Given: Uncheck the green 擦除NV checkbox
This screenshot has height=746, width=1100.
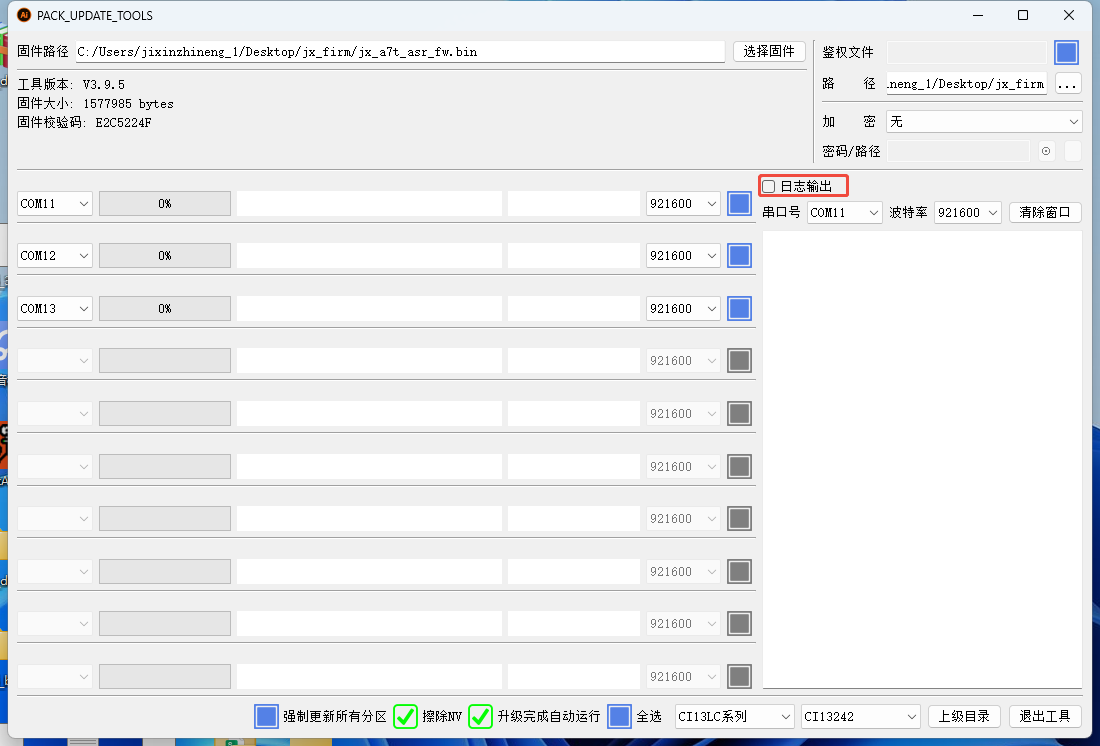Looking at the screenshot, I should [405, 716].
